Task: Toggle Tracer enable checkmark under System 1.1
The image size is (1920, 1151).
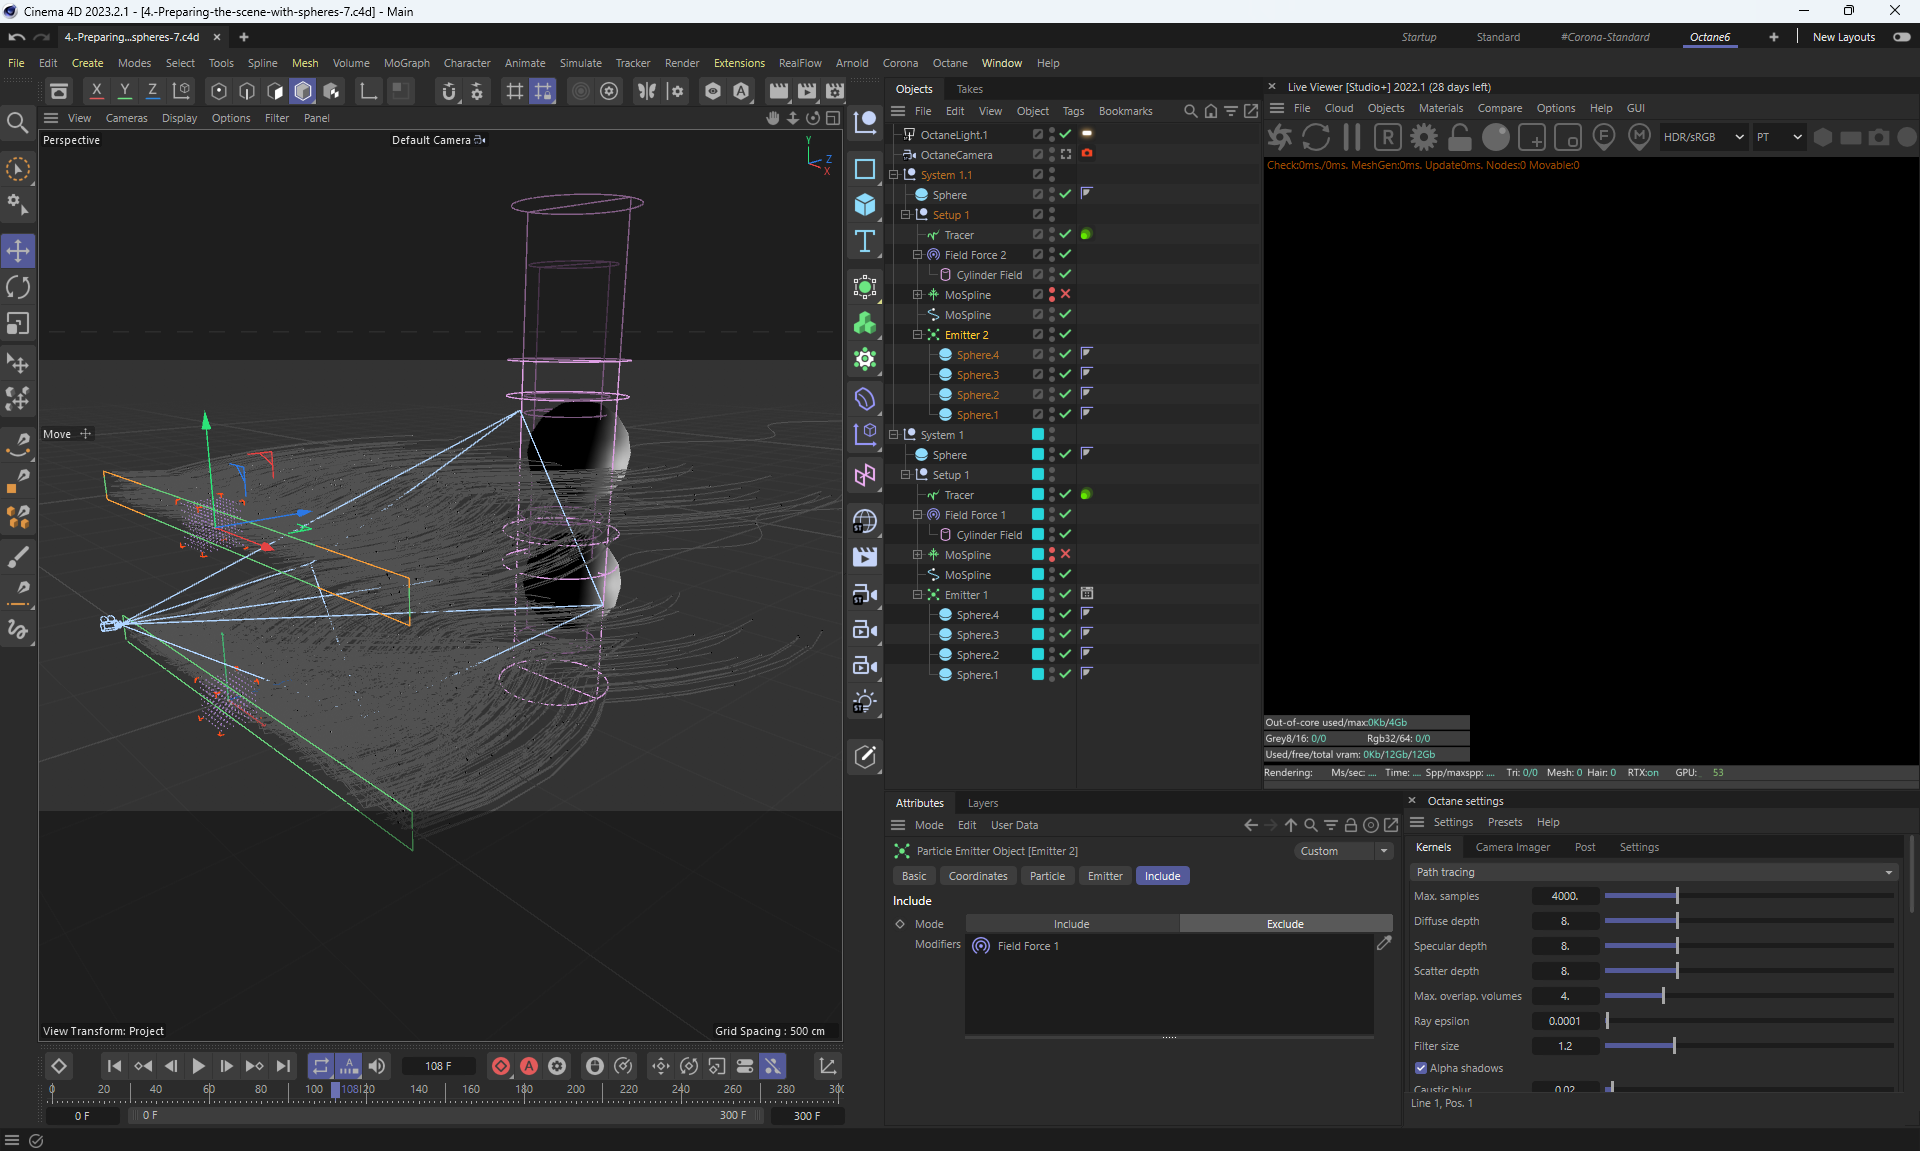Action: pos(1065,234)
